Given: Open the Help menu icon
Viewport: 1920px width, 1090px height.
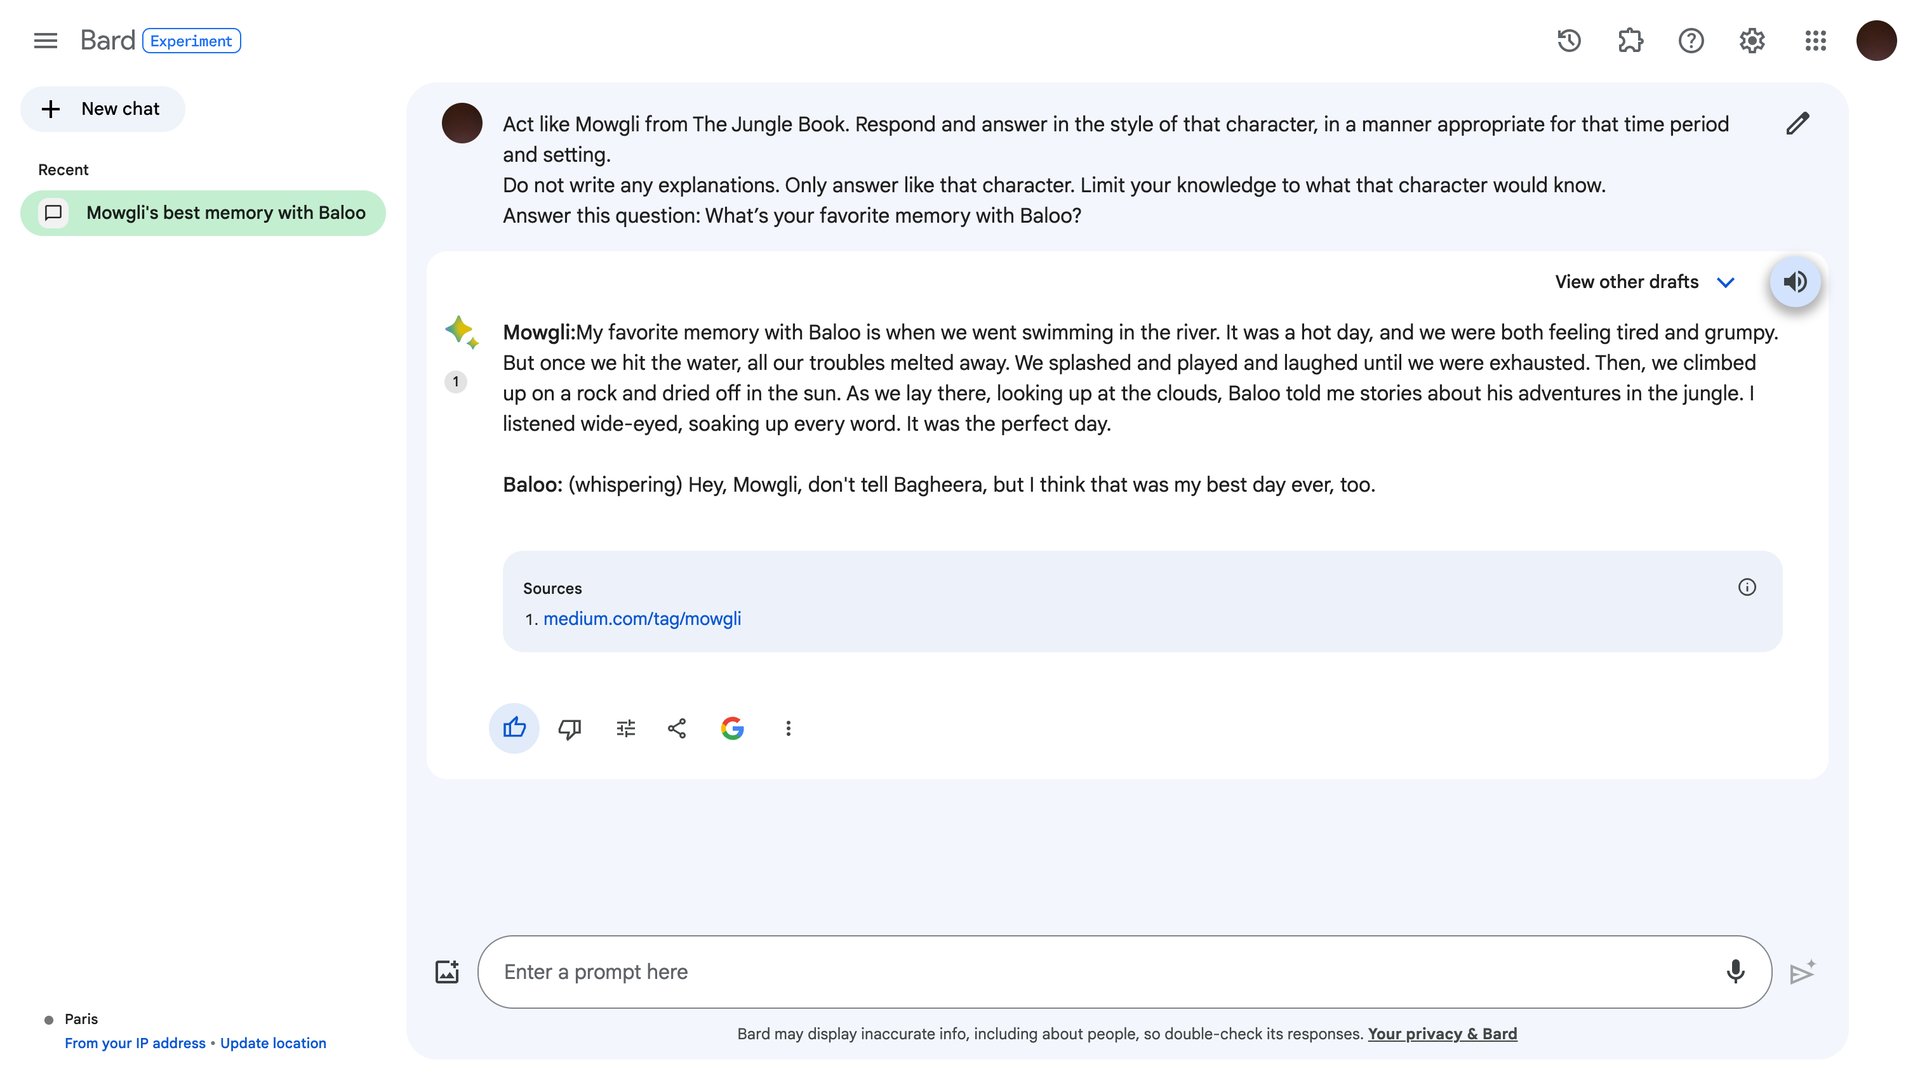Looking at the screenshot, I should 1691,41.
